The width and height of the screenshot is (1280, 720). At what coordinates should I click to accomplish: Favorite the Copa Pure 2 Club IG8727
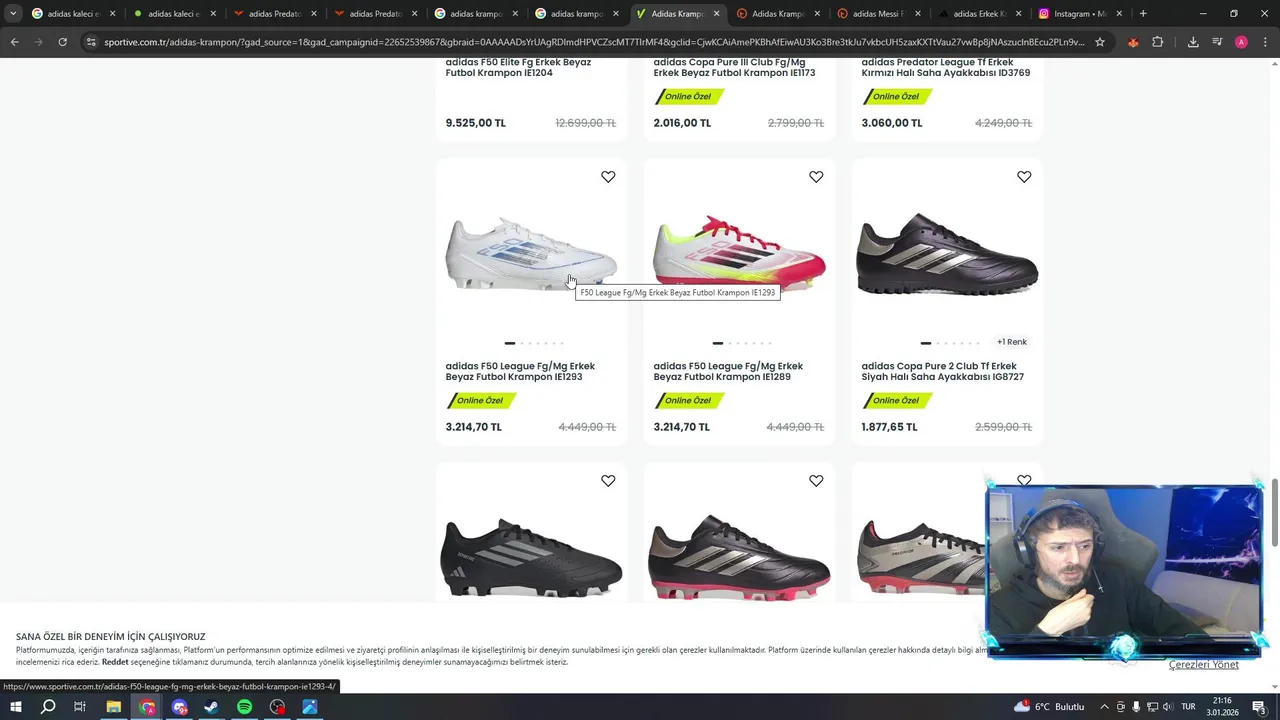[1024, 177]
